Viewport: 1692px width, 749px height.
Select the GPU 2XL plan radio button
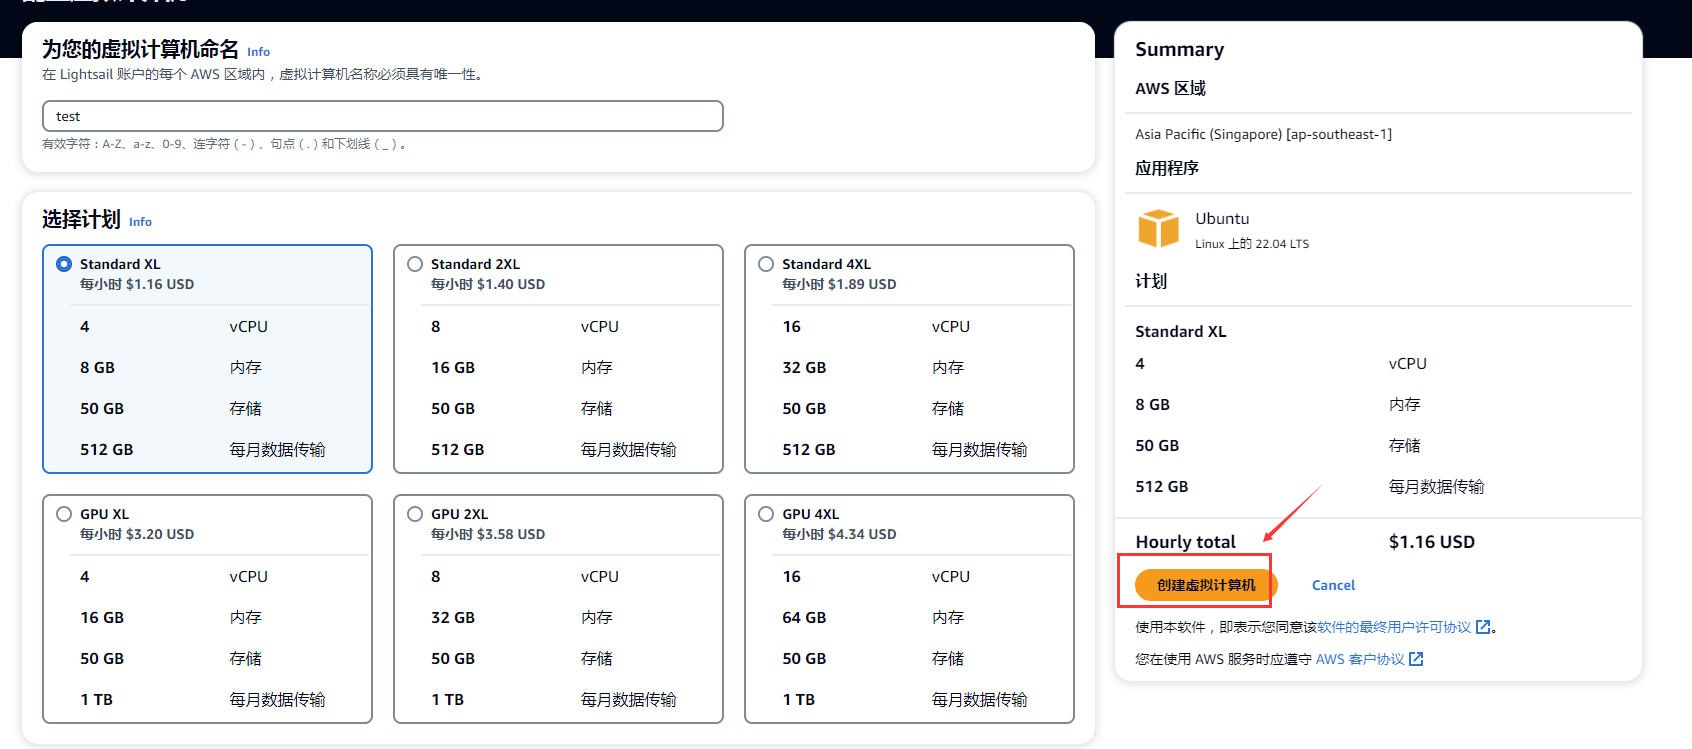(x=415, y=514)
